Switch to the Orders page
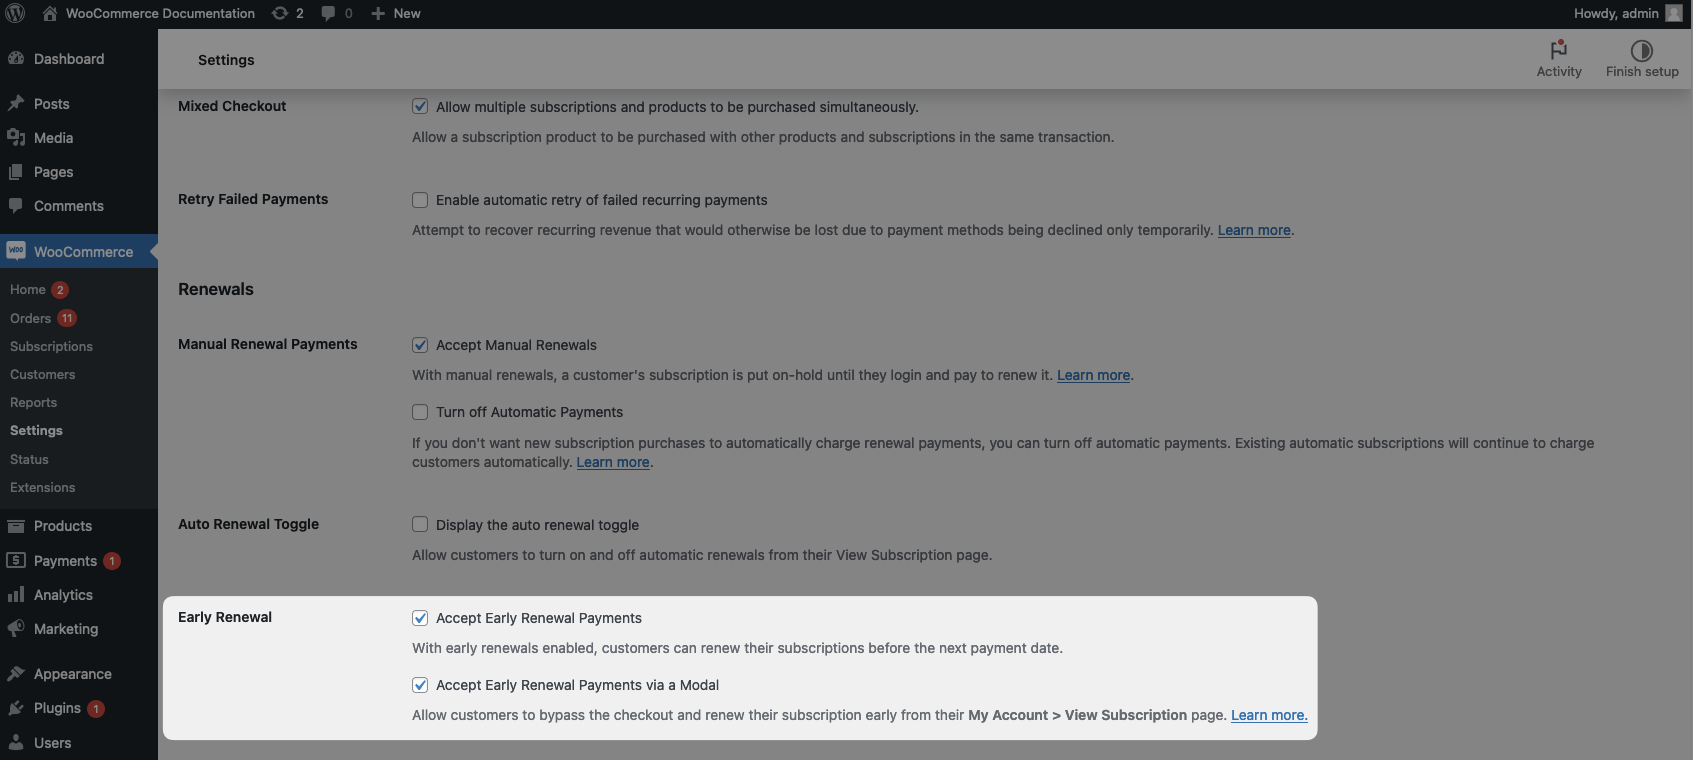 pyautogui.click(x=30, y=317)
